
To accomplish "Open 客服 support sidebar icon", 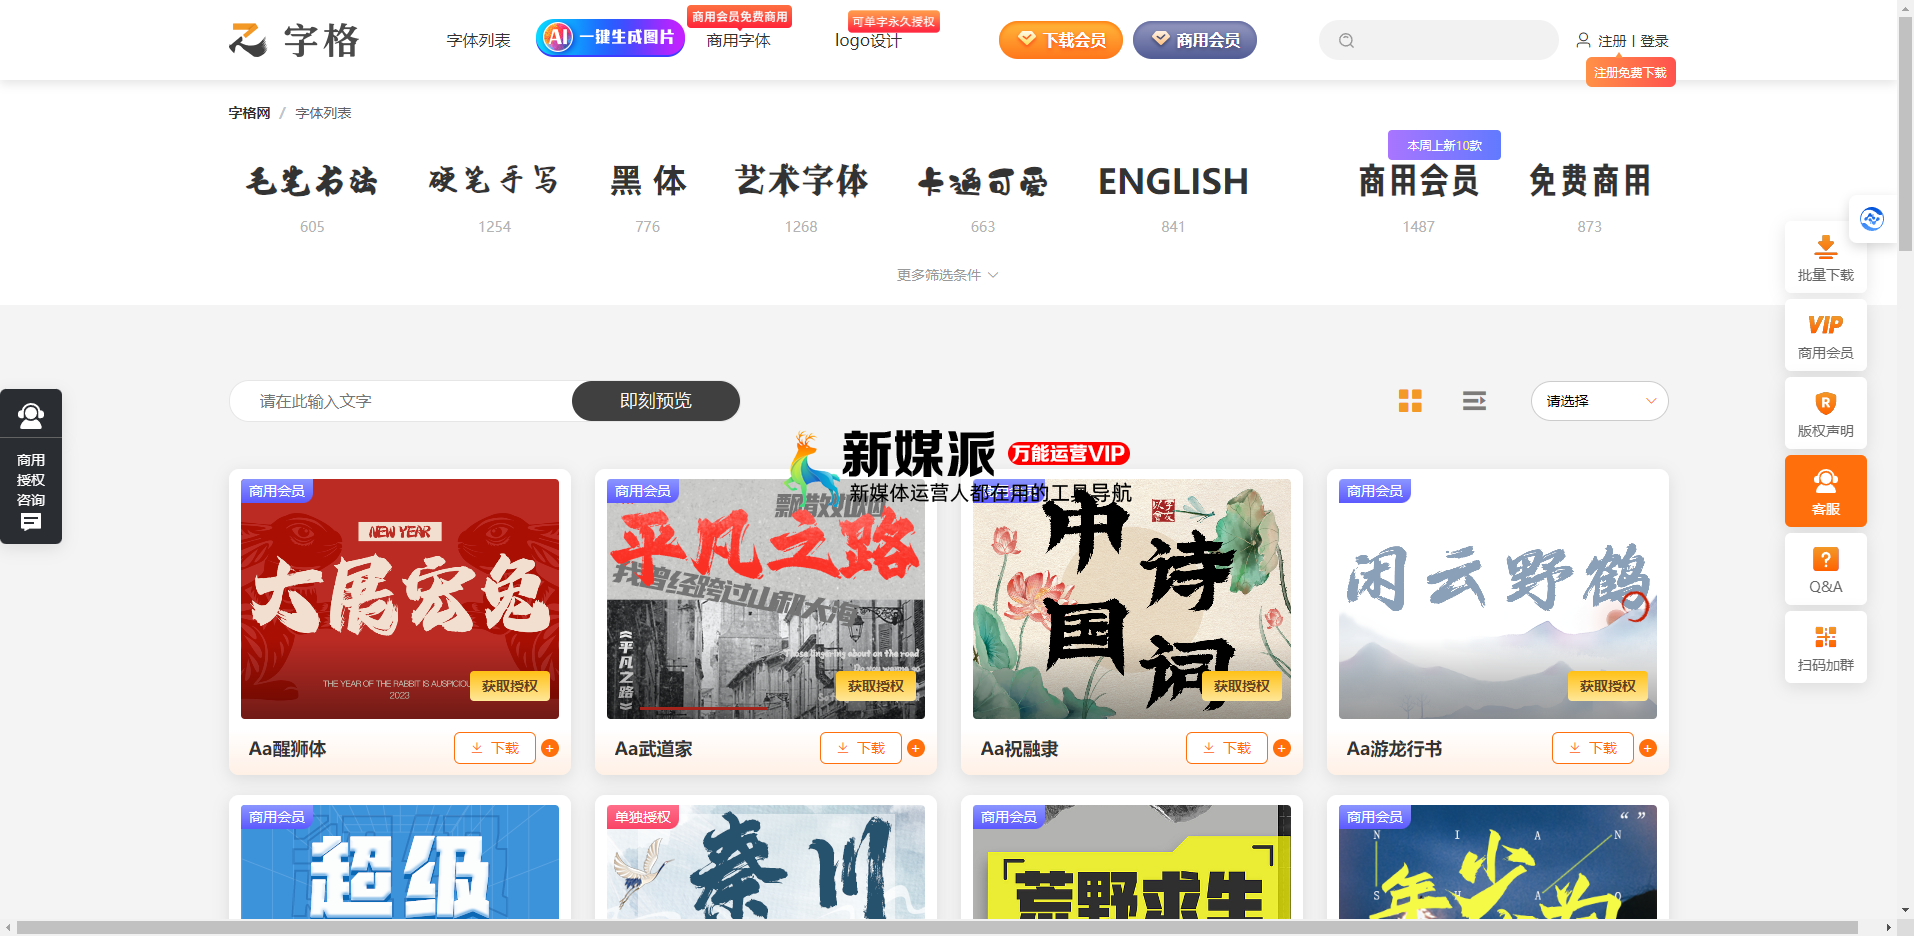I will (1826, 491).
